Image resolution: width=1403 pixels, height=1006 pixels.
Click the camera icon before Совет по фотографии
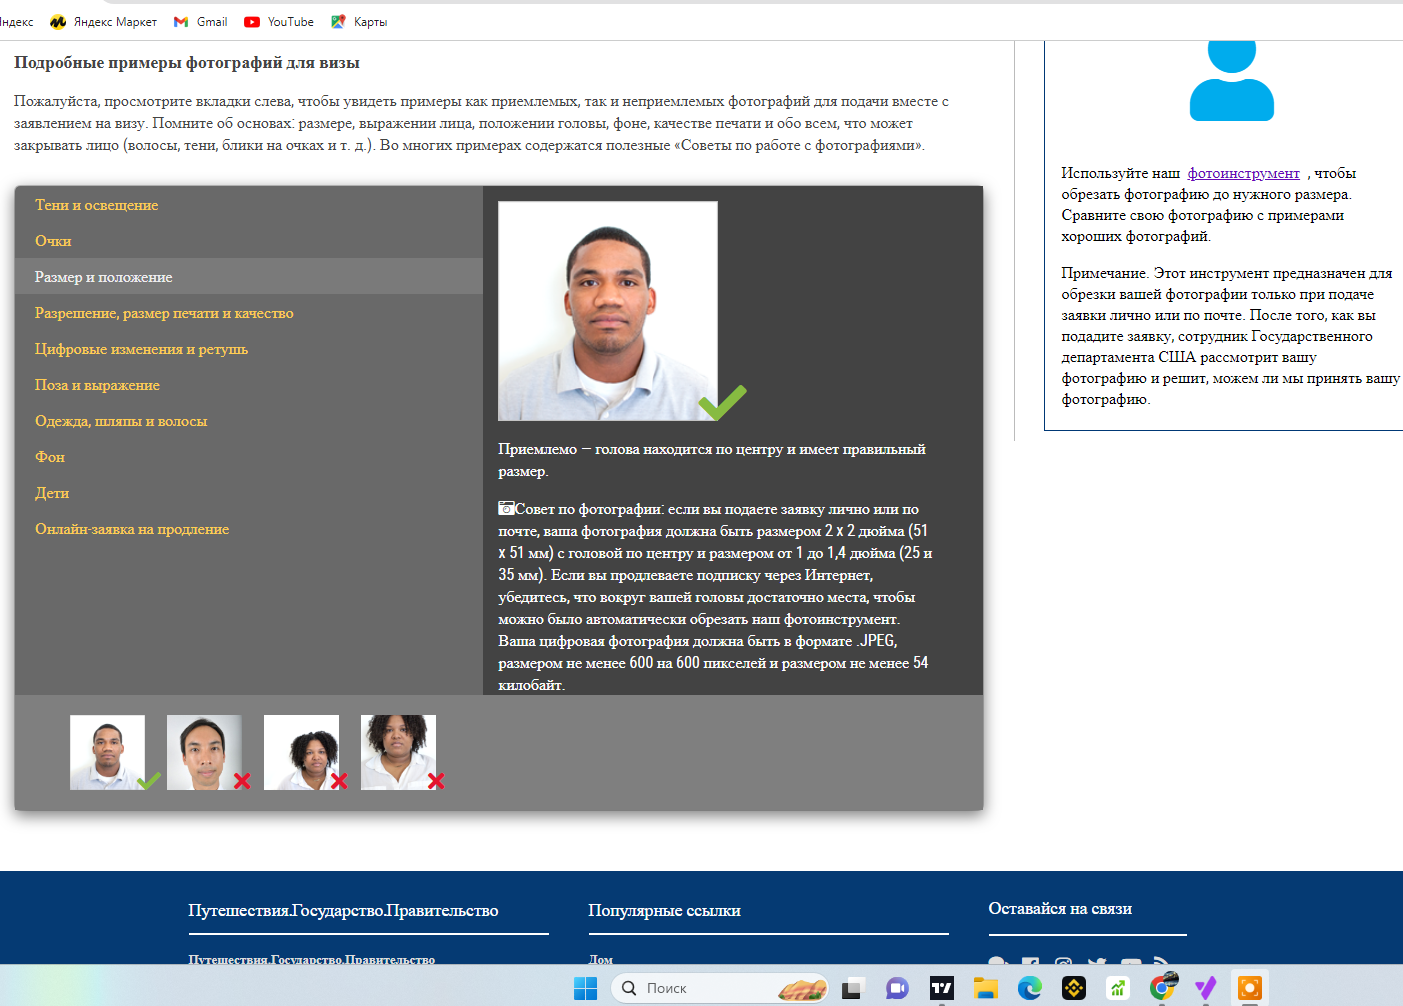tap(506, 508)
